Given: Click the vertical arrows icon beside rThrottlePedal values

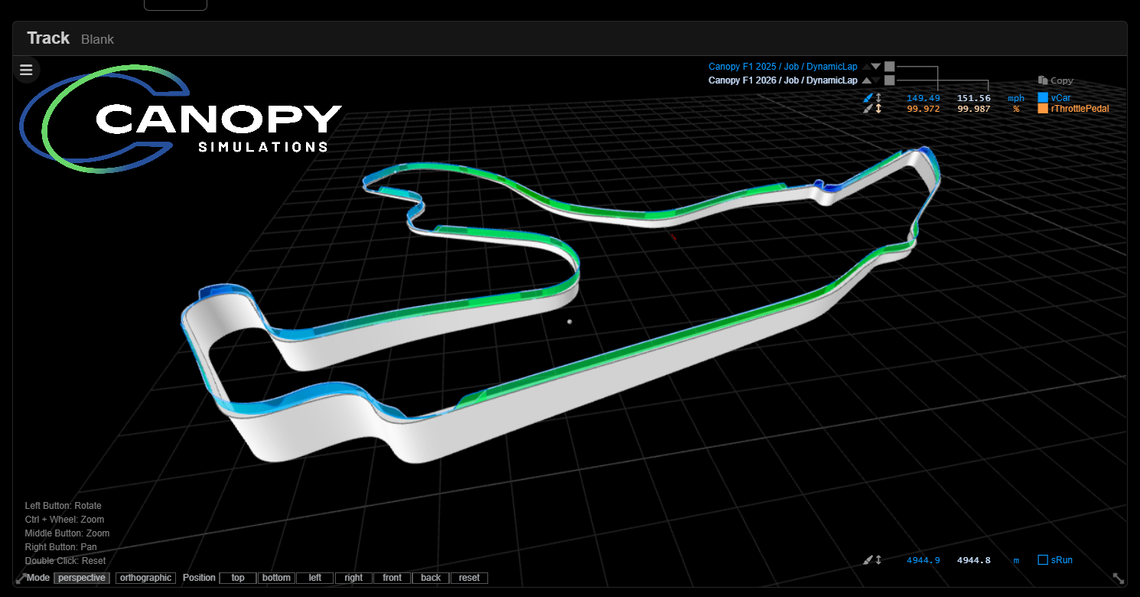Looking at the screenshot, I should click(x=879, y=109).
